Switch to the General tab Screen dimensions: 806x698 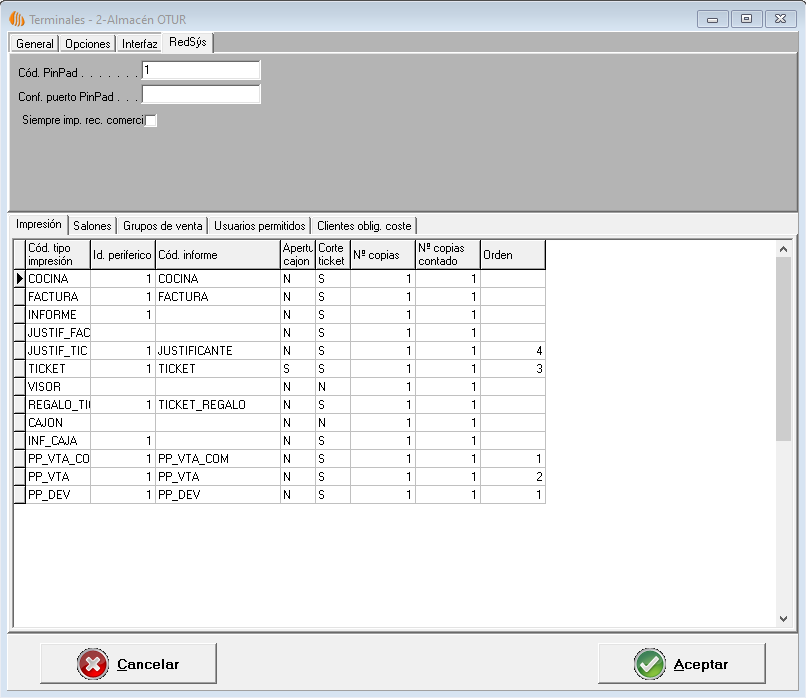click(x=35, y=44)
